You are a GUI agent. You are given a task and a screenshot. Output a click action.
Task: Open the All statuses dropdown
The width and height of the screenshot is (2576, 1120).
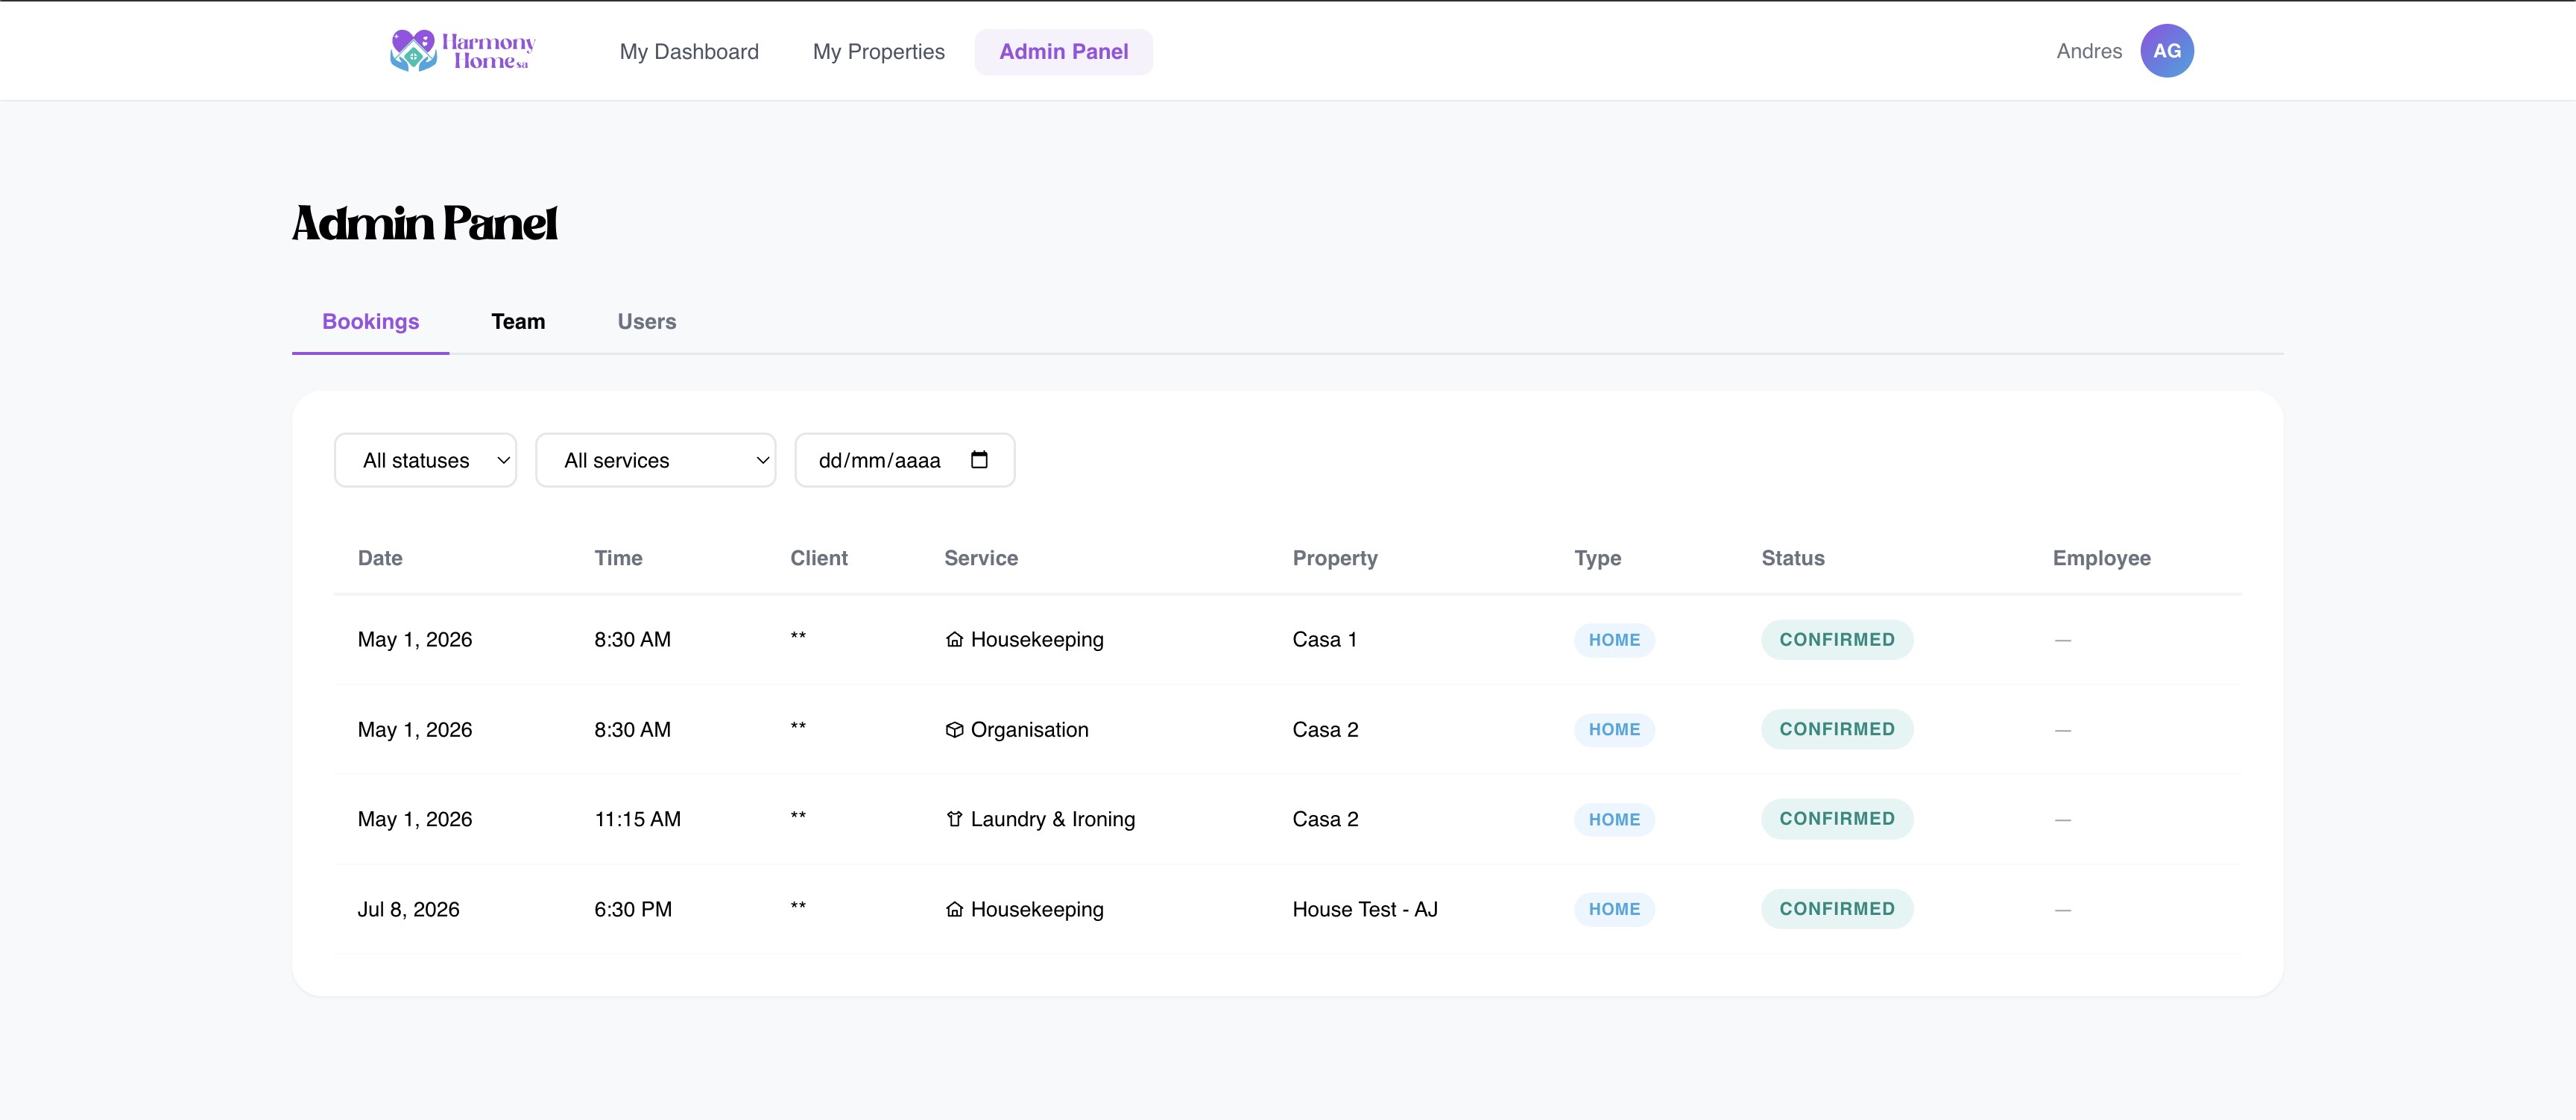[x=425, y=460]
